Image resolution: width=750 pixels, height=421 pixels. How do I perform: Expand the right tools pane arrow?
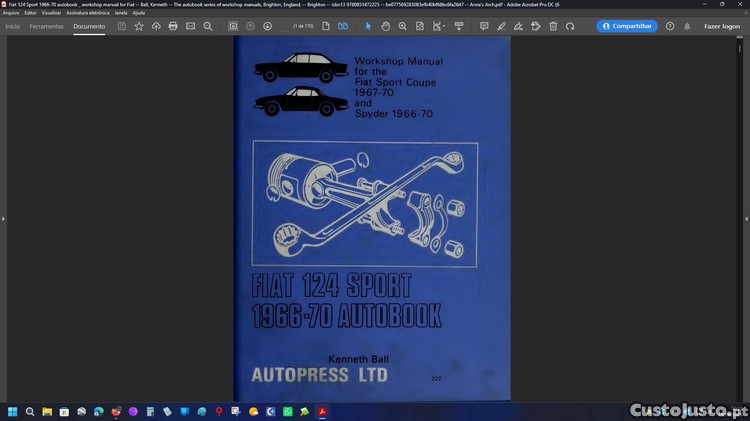click(x=746, y=219)
